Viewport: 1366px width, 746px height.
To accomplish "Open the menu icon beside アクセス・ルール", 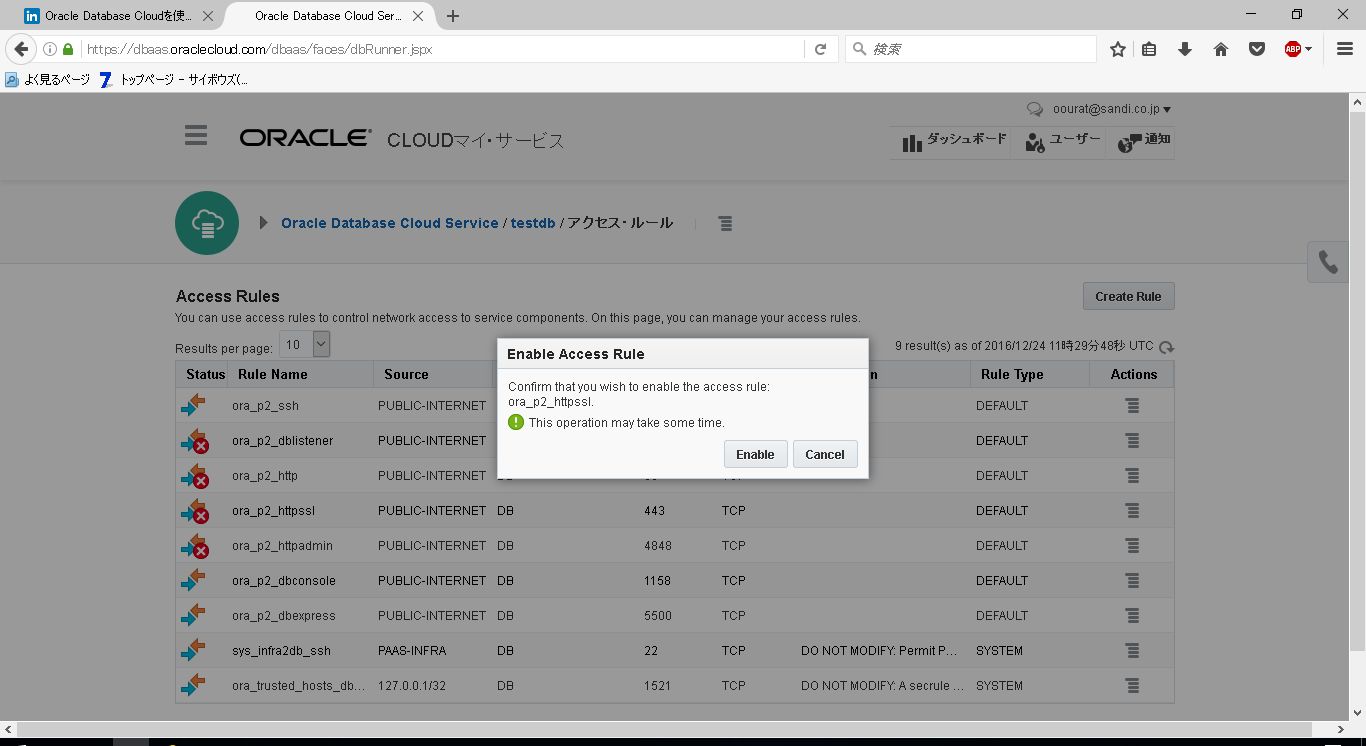I will [725, 224].
